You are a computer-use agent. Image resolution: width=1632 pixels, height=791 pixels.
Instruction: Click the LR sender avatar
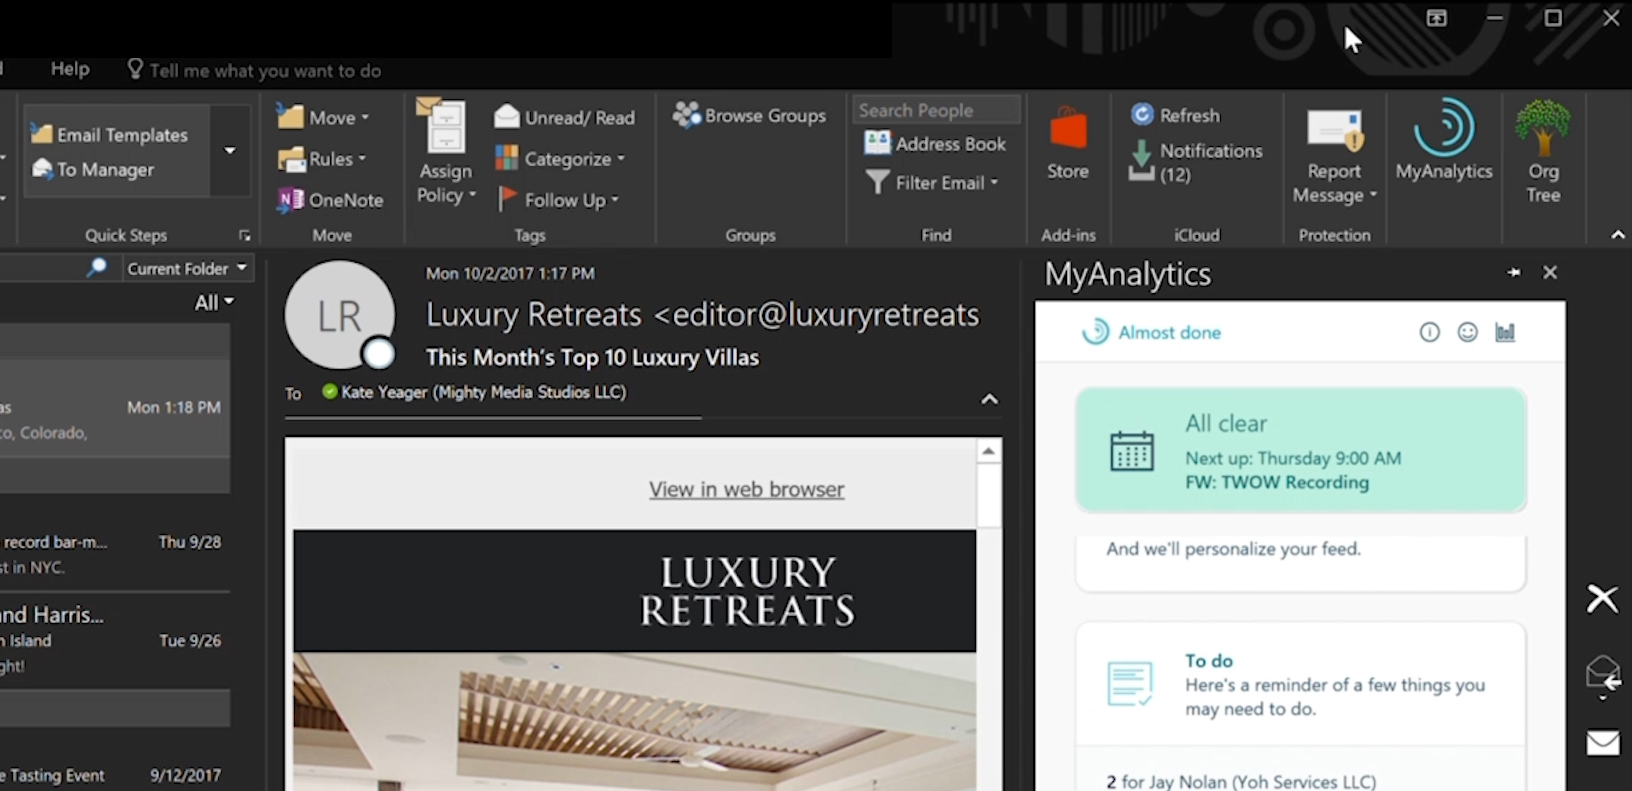click(340, 316)
